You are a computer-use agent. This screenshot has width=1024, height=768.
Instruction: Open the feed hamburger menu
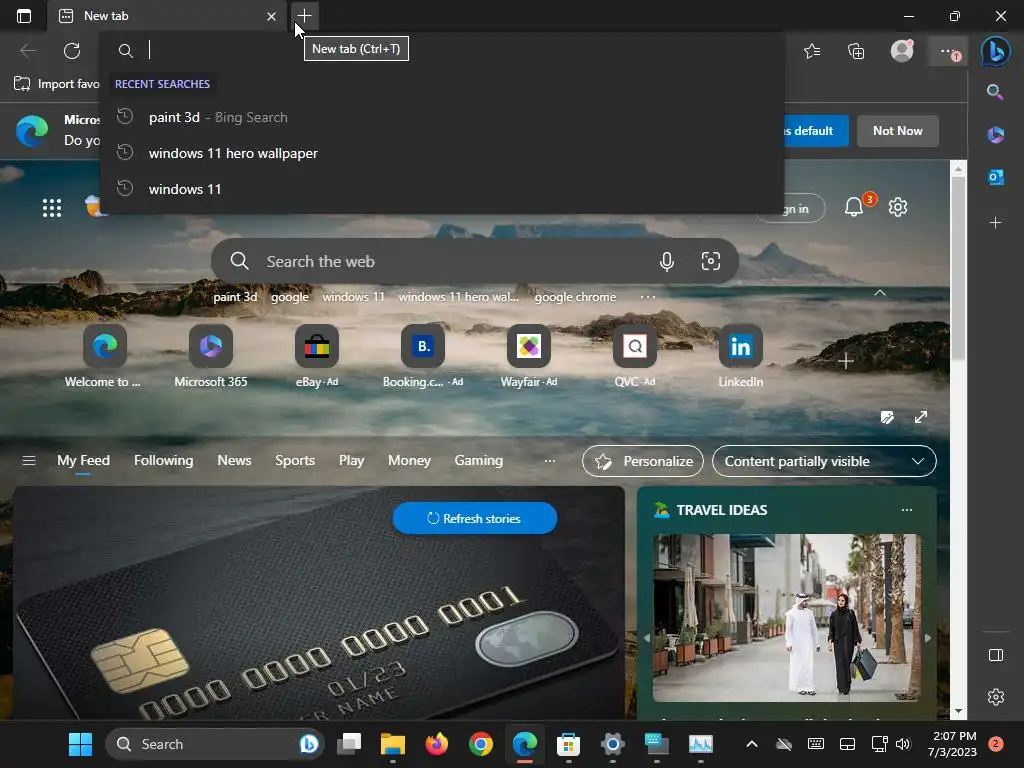click(29, 461)
